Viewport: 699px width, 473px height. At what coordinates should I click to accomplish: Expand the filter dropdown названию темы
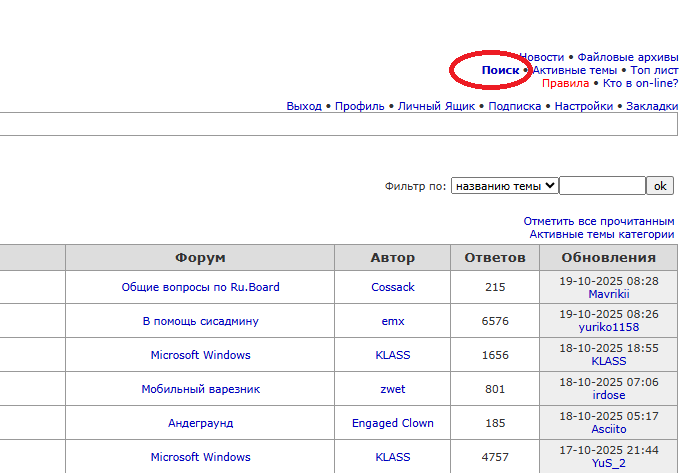(504, 186)
